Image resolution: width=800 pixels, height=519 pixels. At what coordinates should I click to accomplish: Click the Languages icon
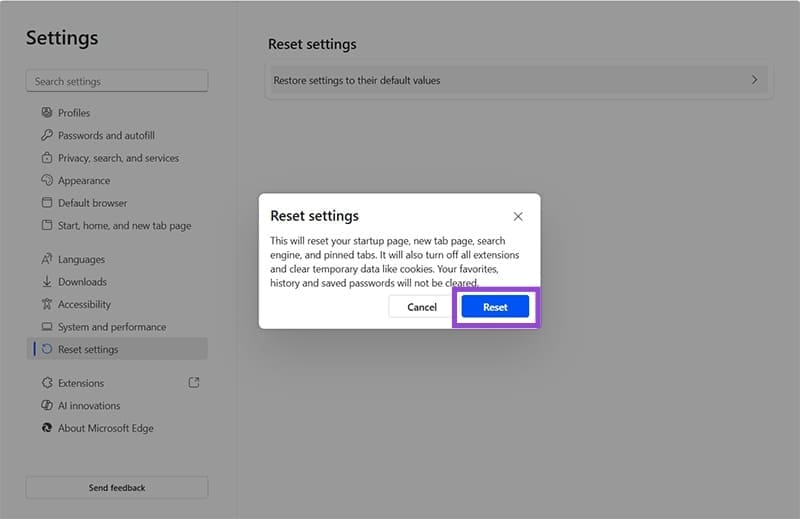pyautogui.click(x=47, y=260)
